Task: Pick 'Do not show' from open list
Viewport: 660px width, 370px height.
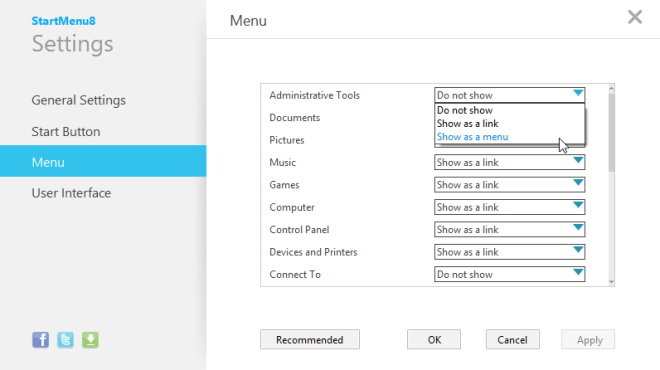Action: (x=464, y=110)
